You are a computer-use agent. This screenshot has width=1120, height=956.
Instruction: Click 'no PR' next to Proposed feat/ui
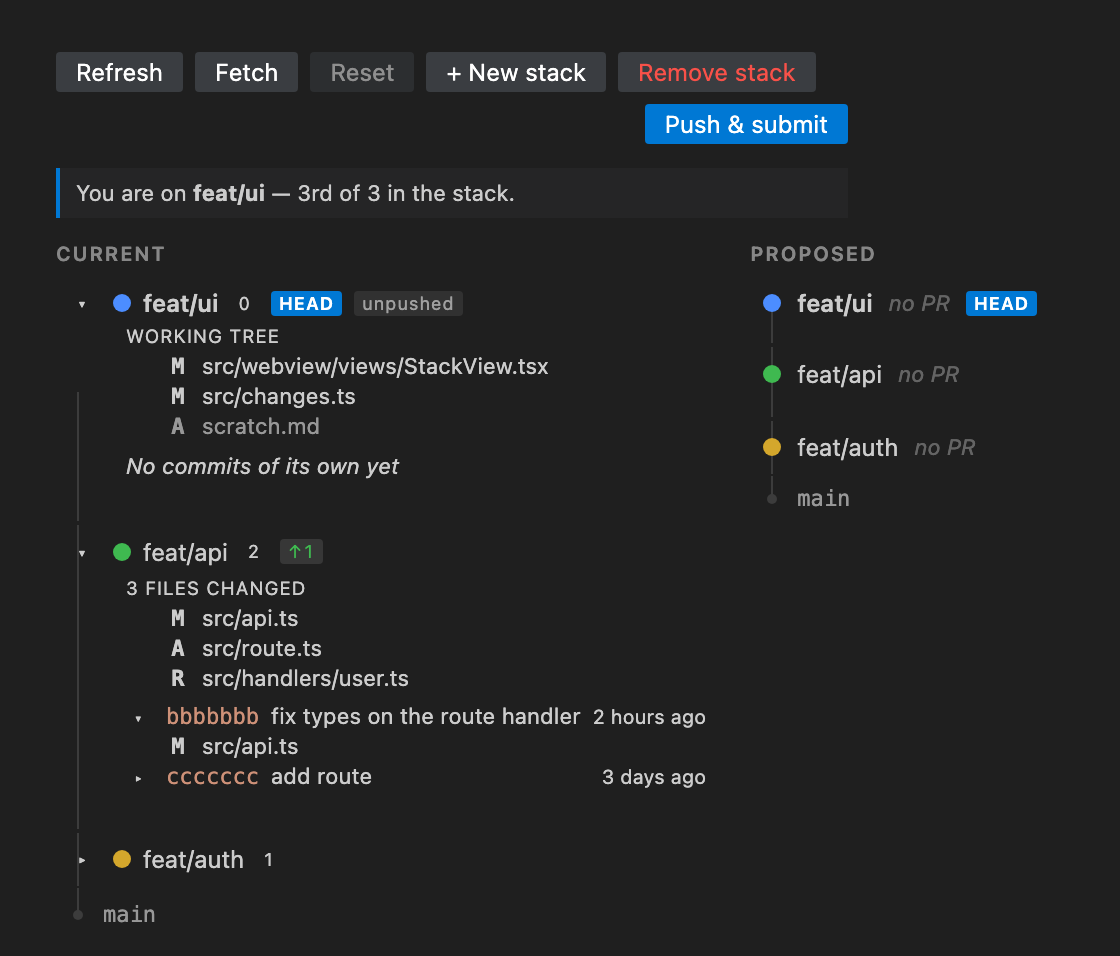point(919,304)
